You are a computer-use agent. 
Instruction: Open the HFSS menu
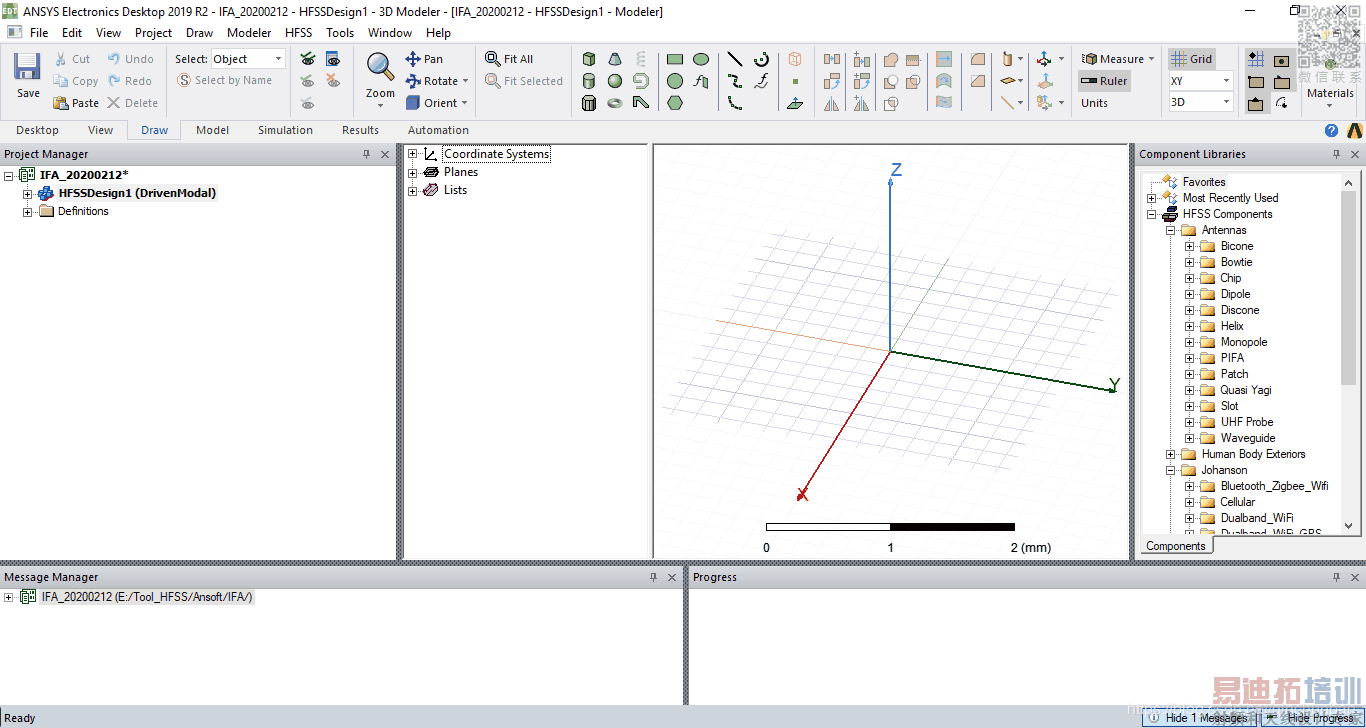click(299, 32)
